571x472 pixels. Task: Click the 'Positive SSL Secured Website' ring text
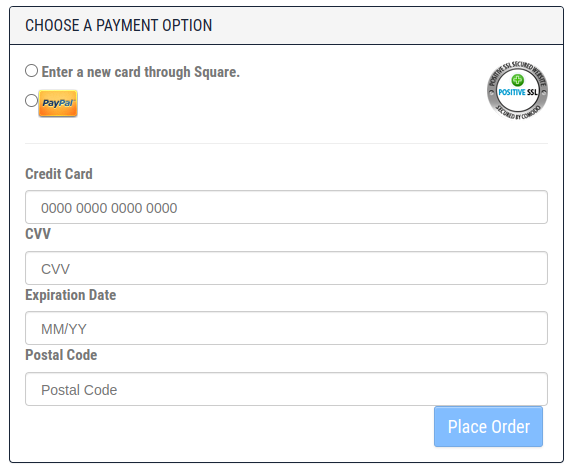(x=517, y=71)
